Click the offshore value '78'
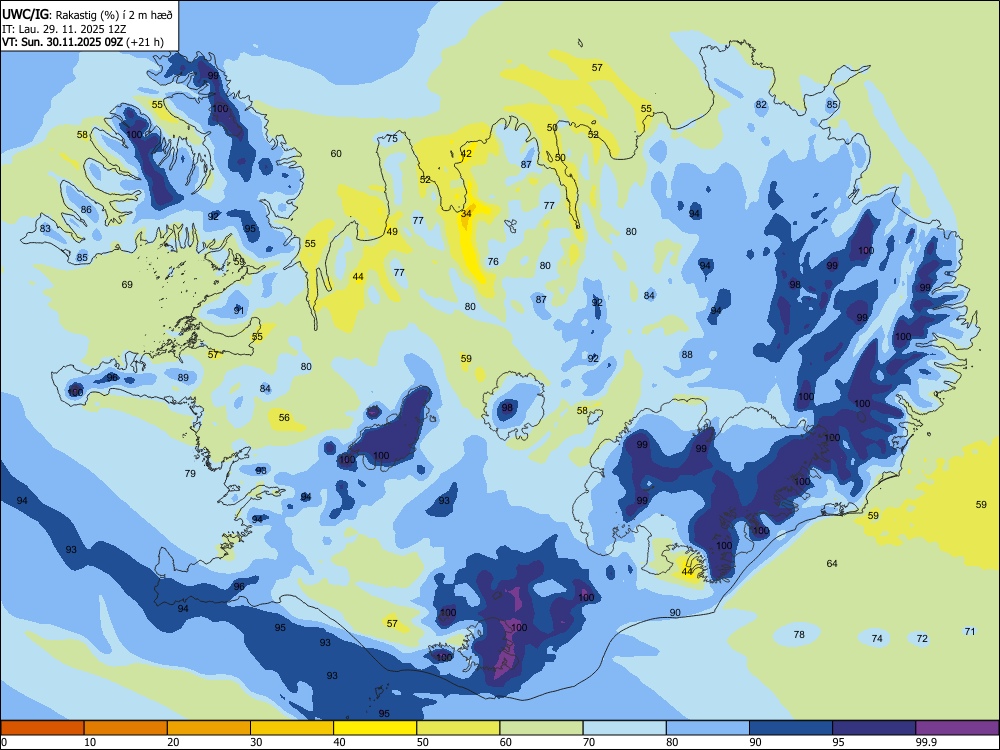Image resolution: width=1000 pixels, height=750 pixels. [799, 635]
